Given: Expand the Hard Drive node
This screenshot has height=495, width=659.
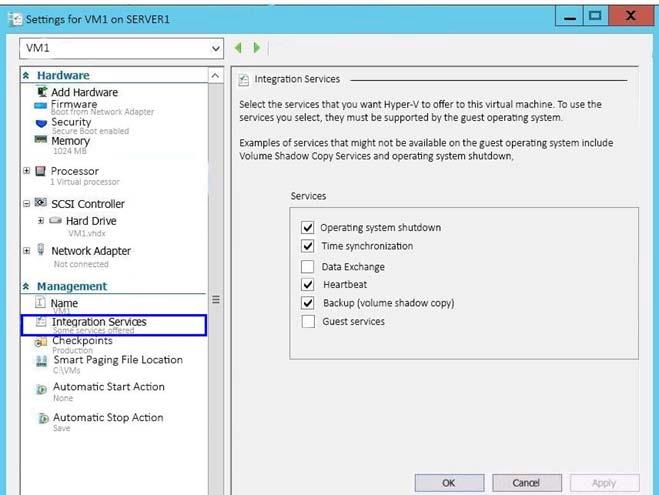Looking at the screenshot, I should [41, 221].
